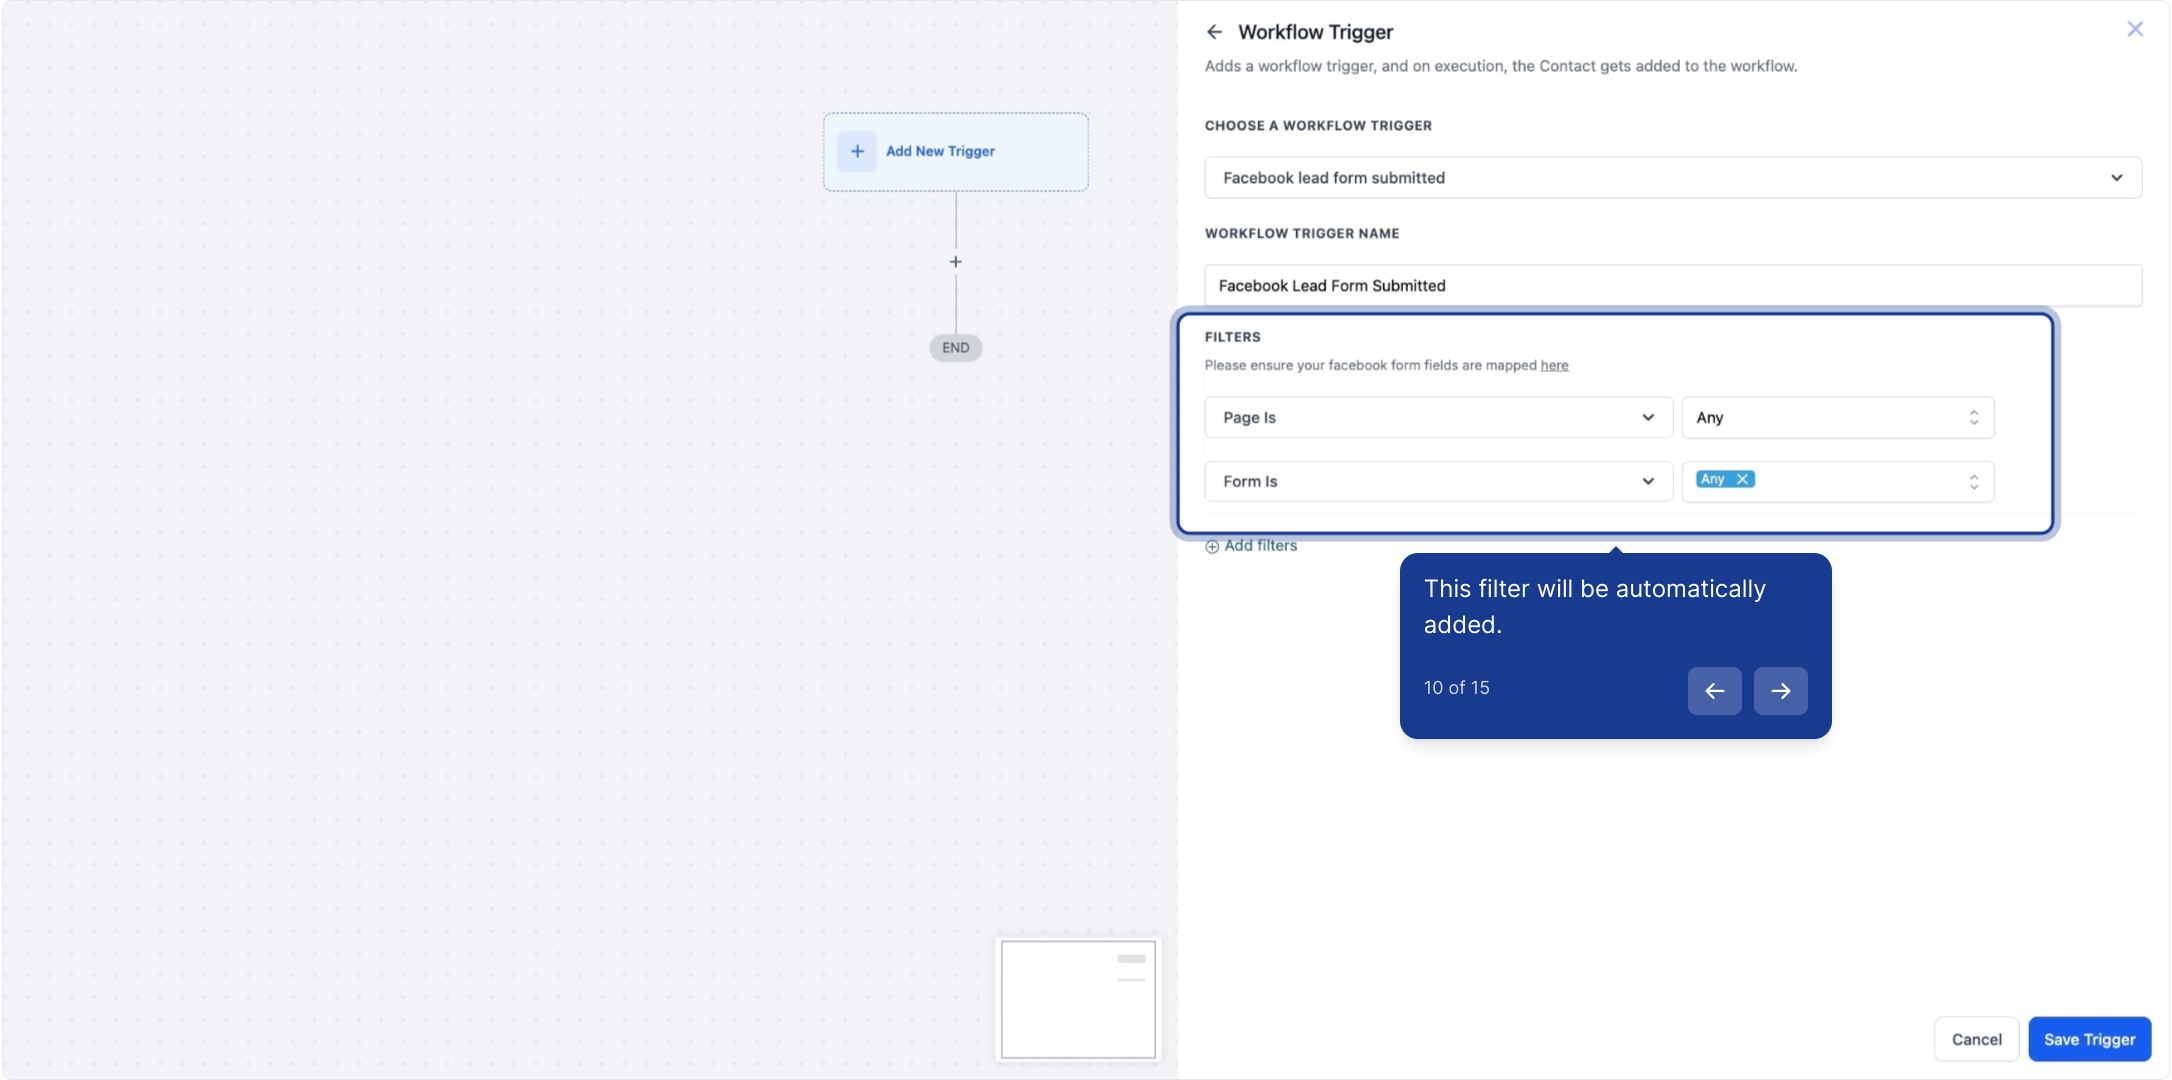Expand the Form Is filter dropdown
The height and width of the screenshot is (1080, 2172).
1438,482
